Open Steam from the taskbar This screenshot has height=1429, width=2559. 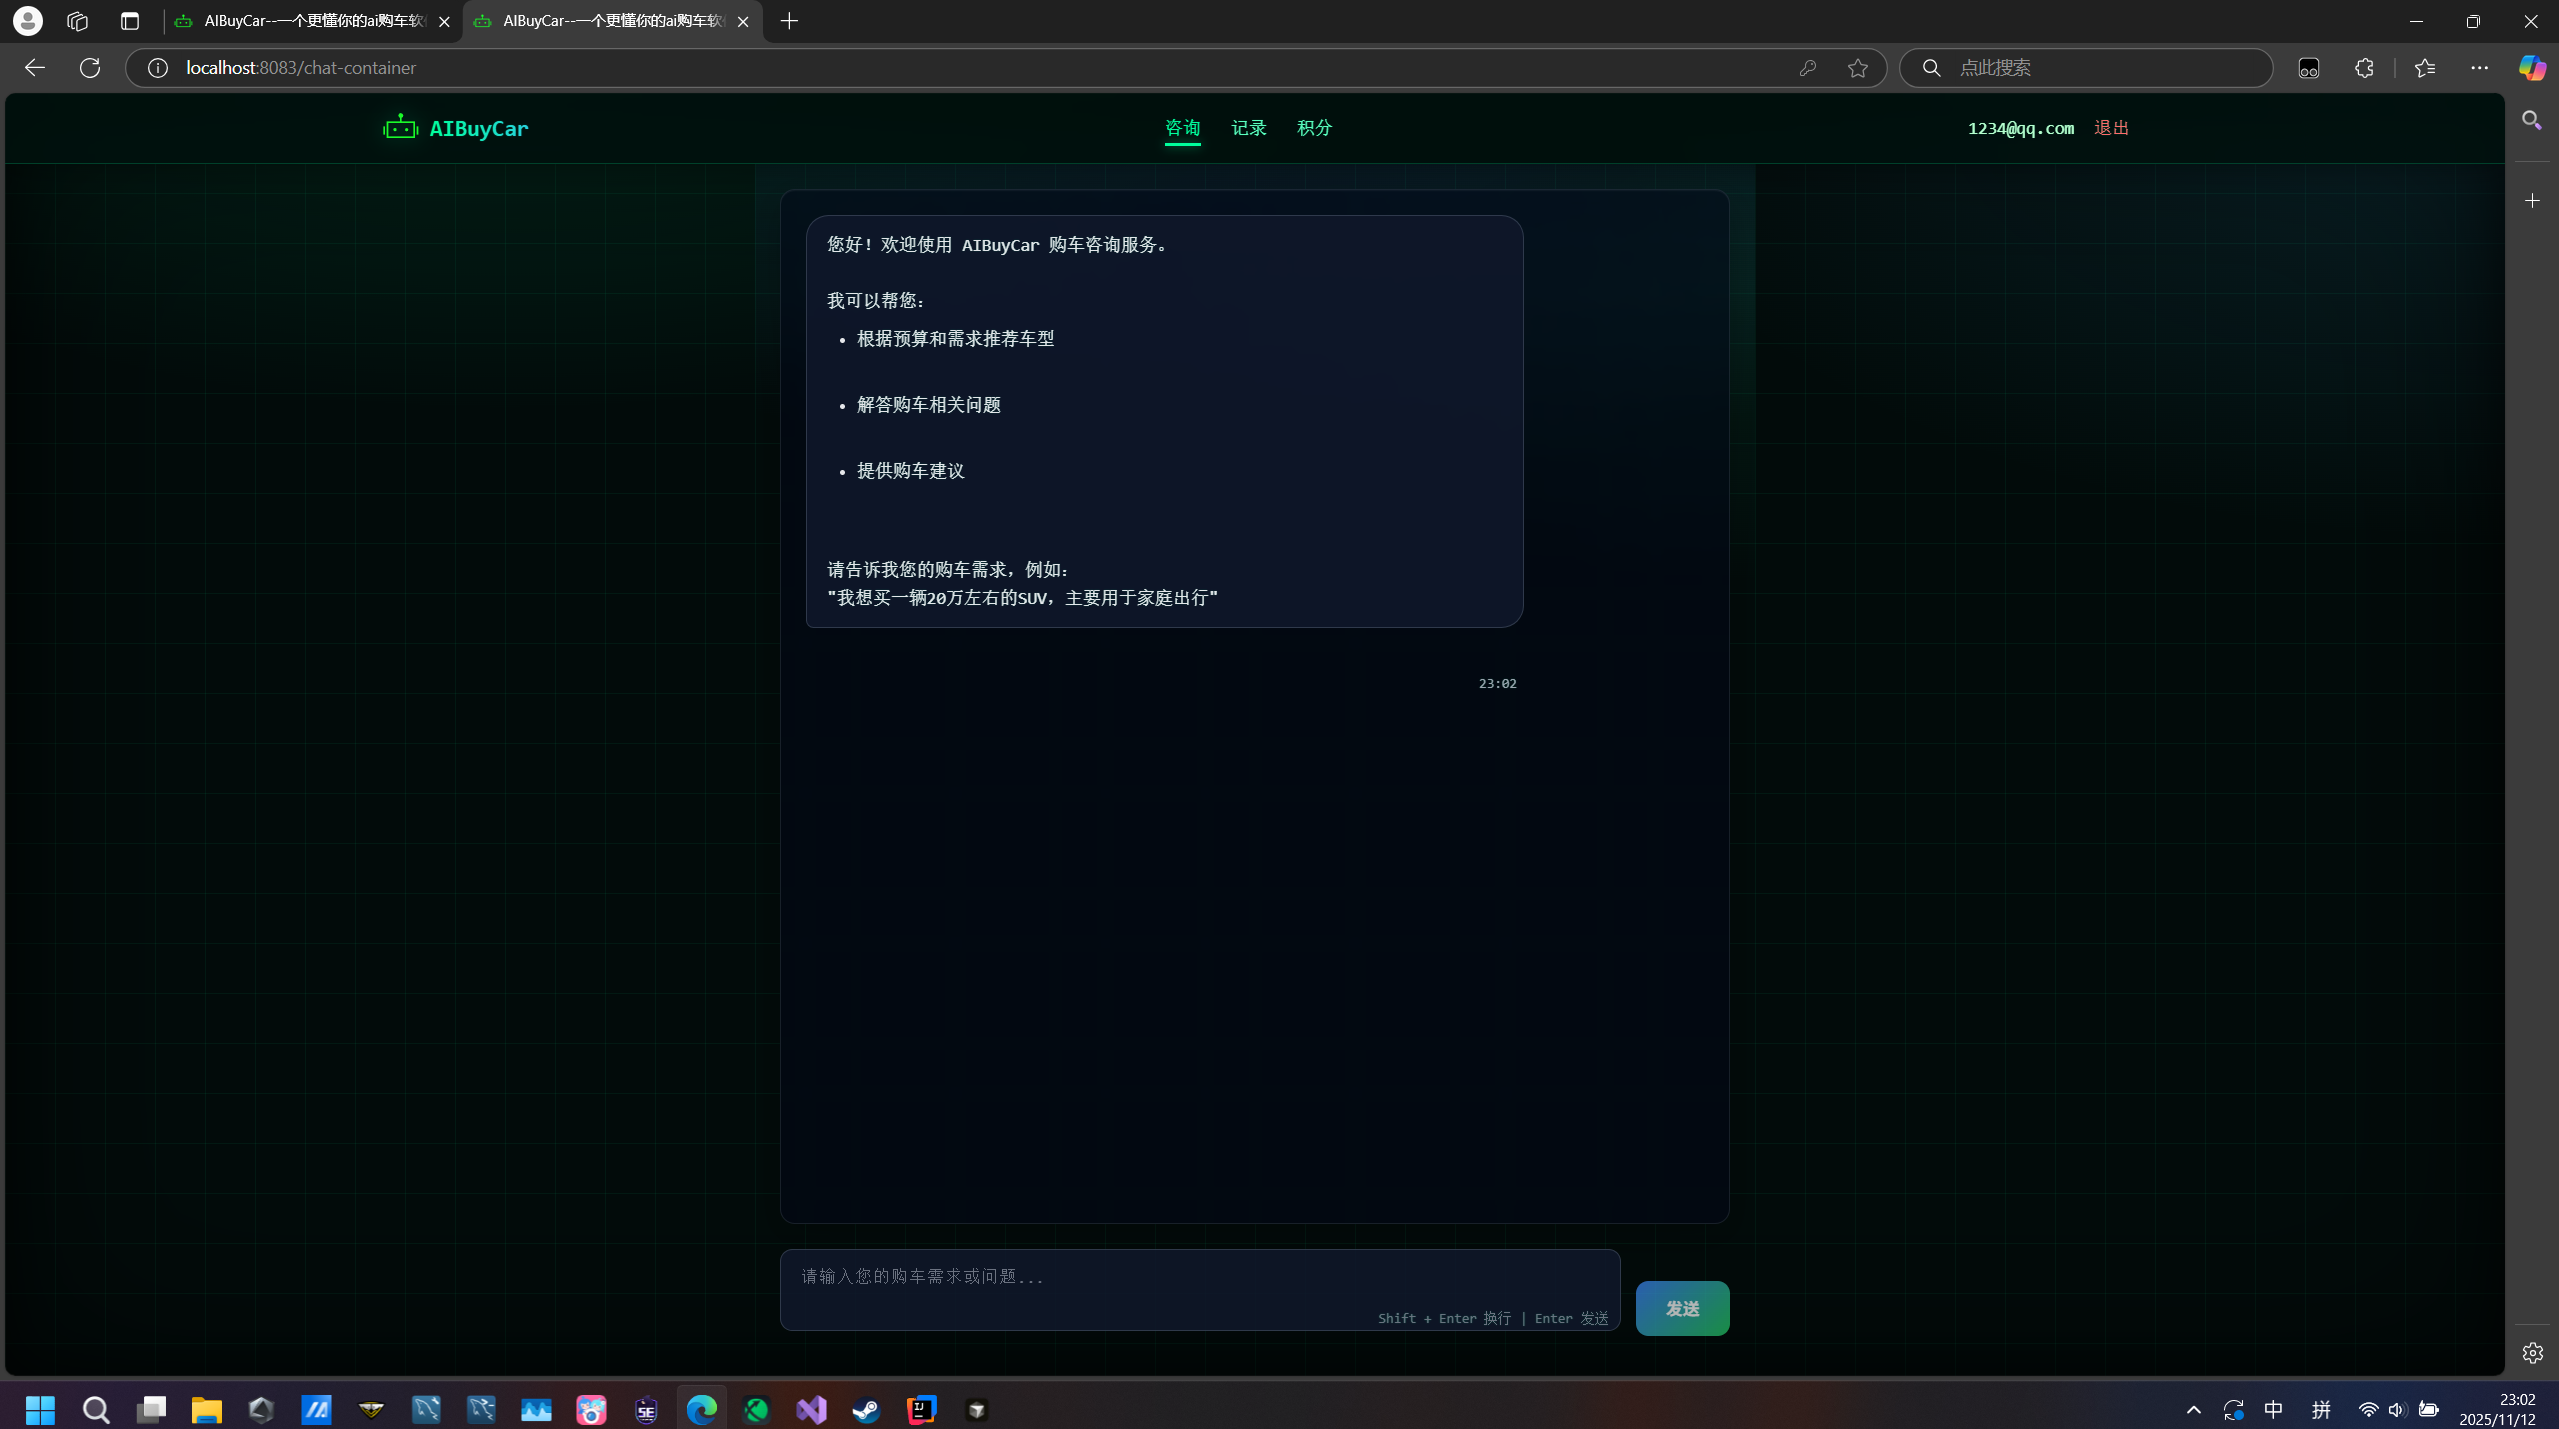[x=866, y=1410]
